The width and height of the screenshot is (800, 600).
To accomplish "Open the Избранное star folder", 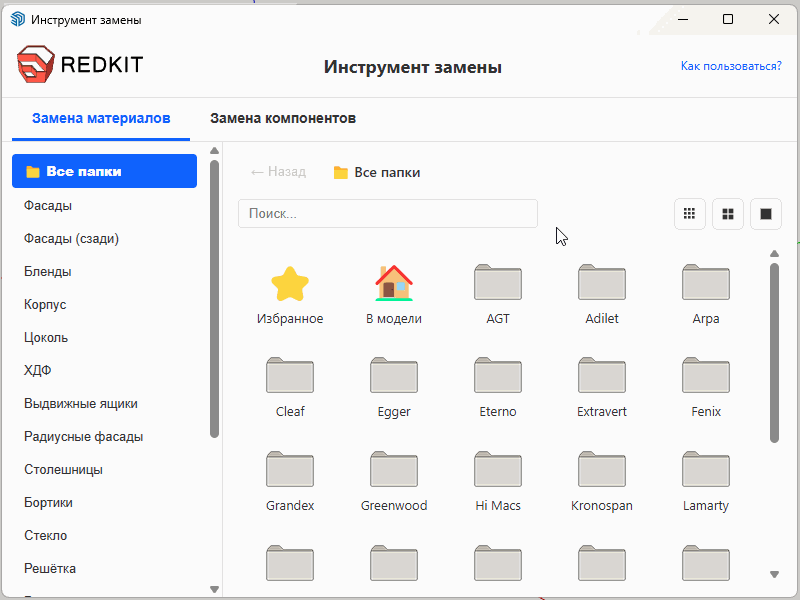I will [290, 296].
